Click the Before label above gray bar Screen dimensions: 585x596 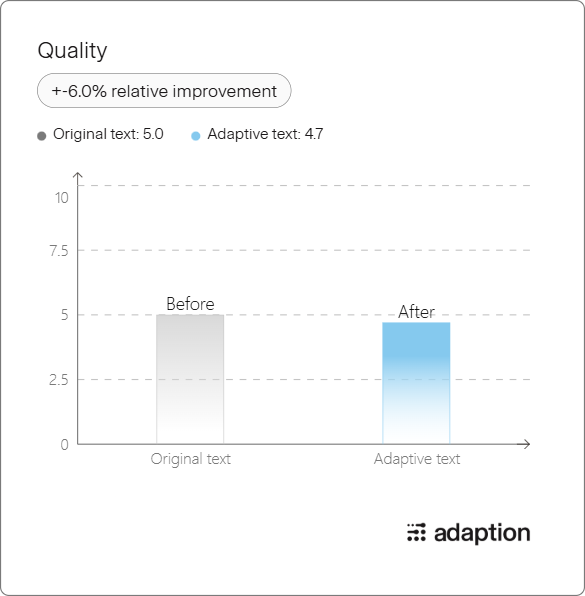click(x=190, y=304)
